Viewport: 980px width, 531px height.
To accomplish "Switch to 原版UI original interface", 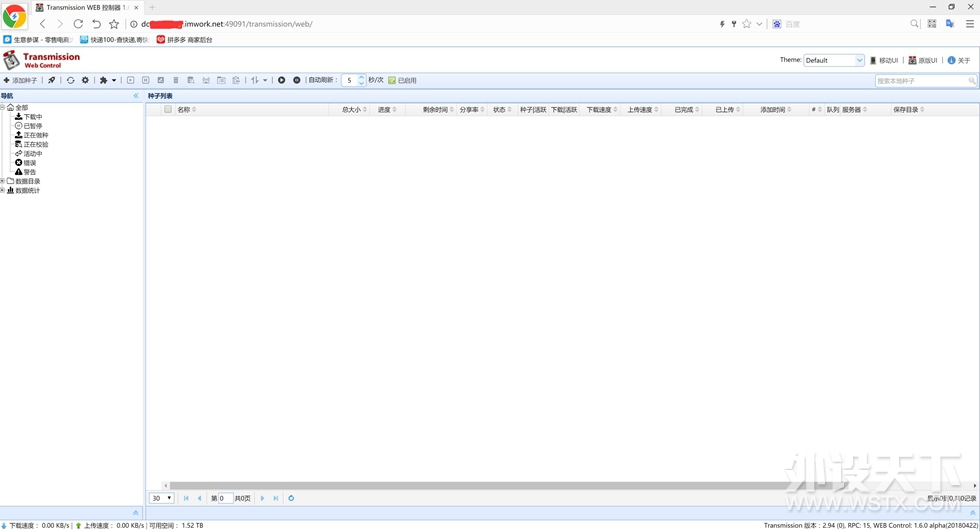I will pos(922,61).
